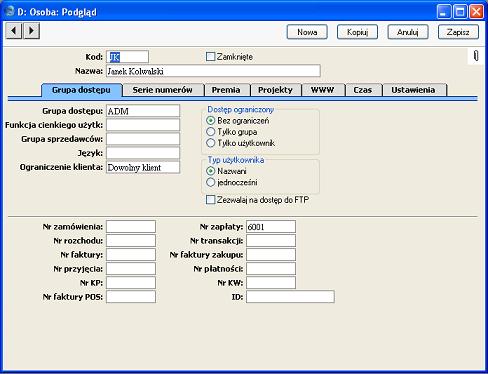This screenshot has height=374, width=488.
Task: Click the Grupa dostępu field containing ADM
Action: click(143, 111)
